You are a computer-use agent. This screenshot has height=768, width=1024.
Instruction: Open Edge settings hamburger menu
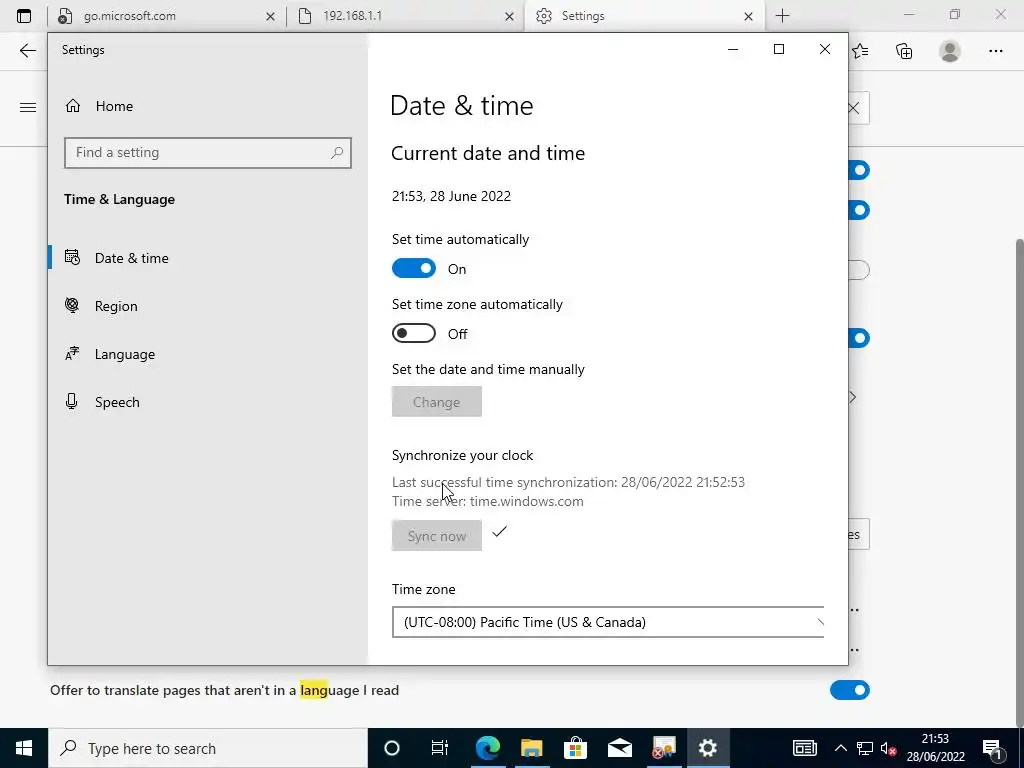point(27,107)
